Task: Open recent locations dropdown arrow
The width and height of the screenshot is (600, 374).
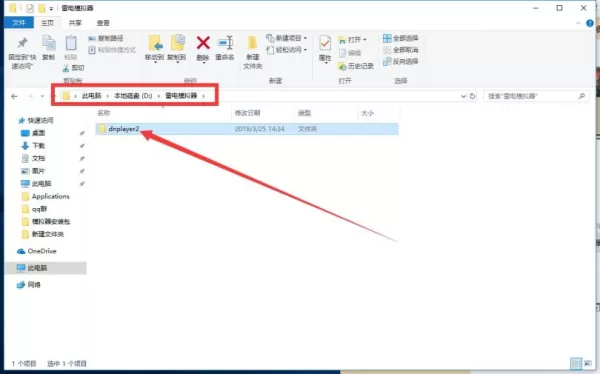Action: [42, 96]
